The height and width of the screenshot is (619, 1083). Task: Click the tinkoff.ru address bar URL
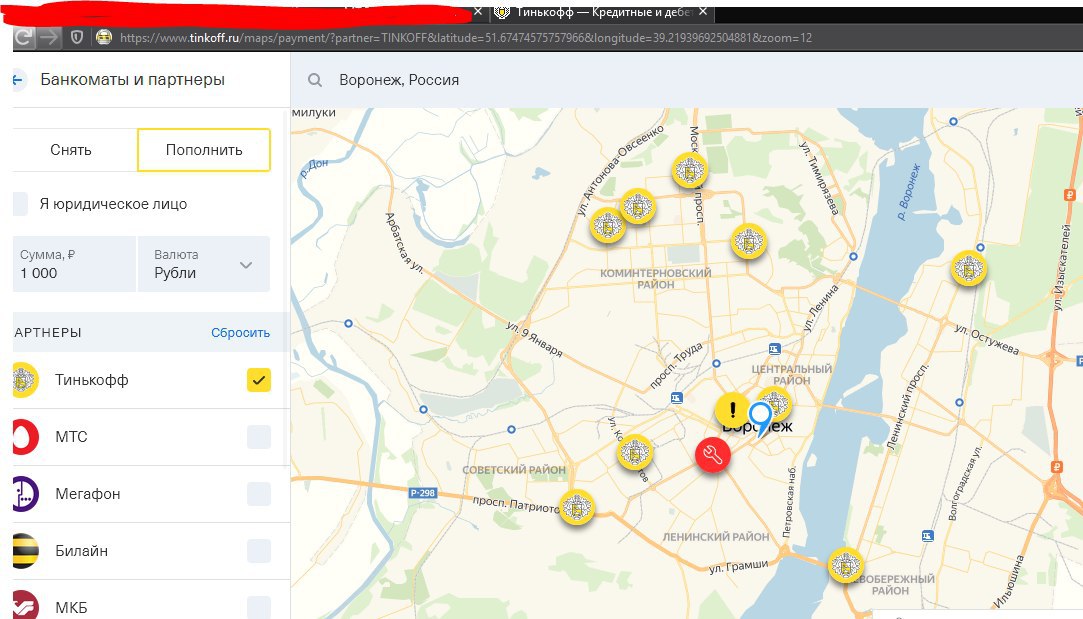(466, 38)
